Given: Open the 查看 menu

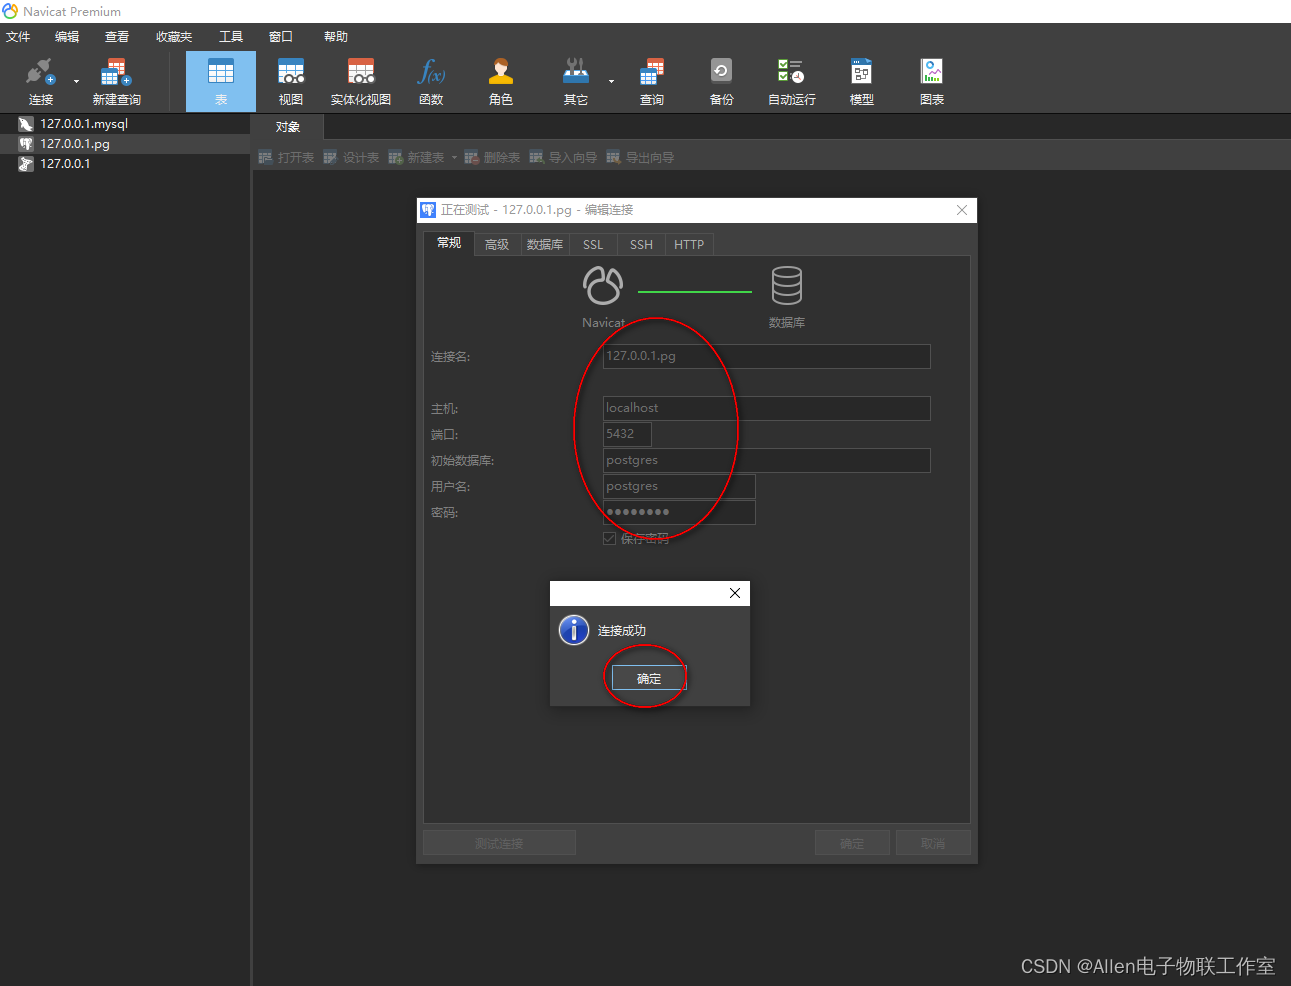Looking at the screenshot, I should pyautogui.click(x=117, y=37).
